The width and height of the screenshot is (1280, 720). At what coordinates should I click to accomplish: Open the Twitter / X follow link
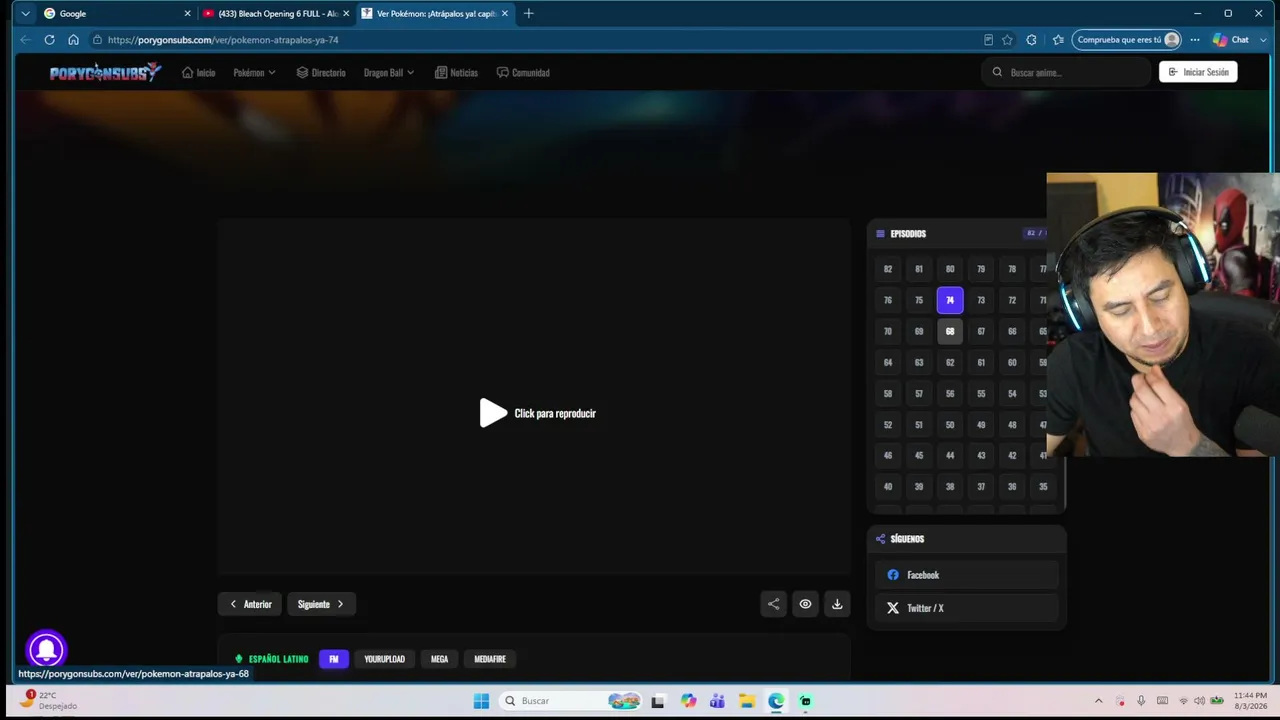[966, 608]
